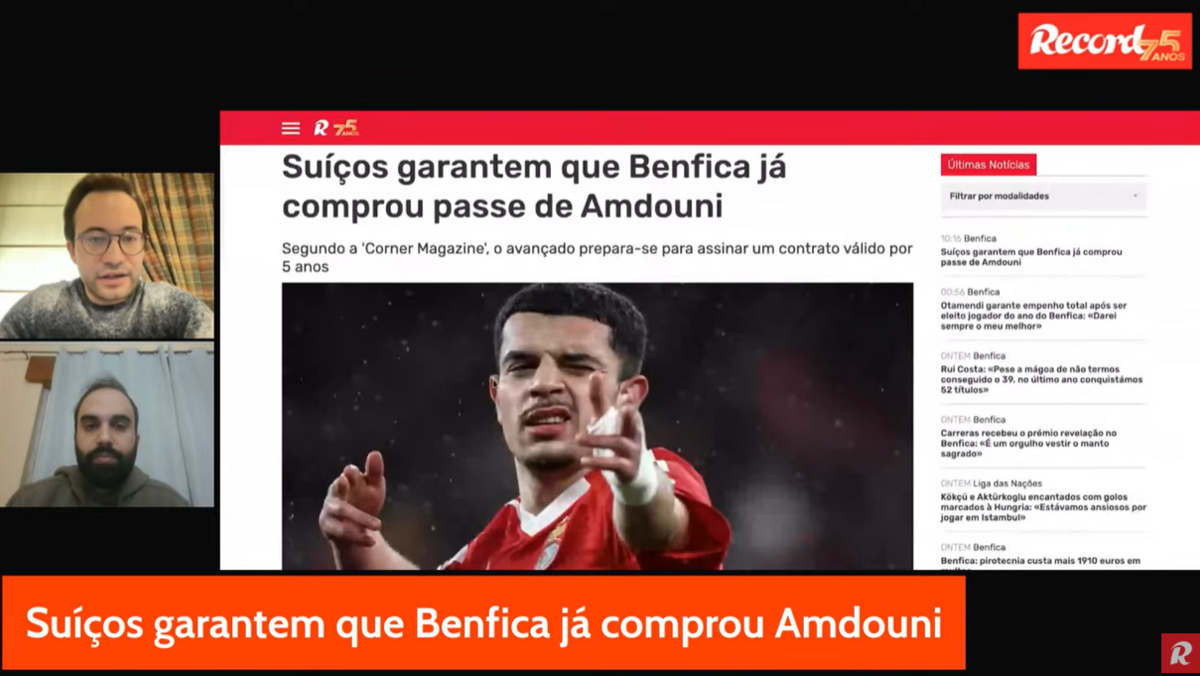Open the Otamendi garante empenho total article
Image resolution: width=1200 pixels, height=676 pixels.
tap(1034, 315)
